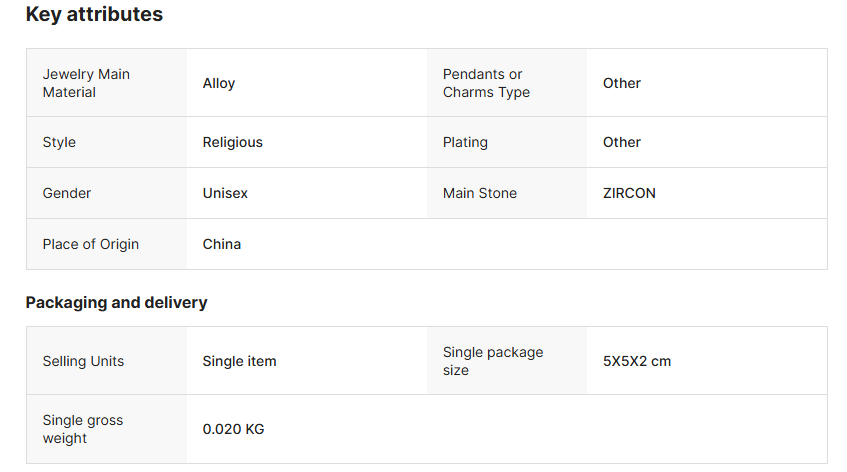This screenshot has height=472, width=847.
Task: Click the Other value beside Pendants or Charms Type
Action: [x=622, y=83]
